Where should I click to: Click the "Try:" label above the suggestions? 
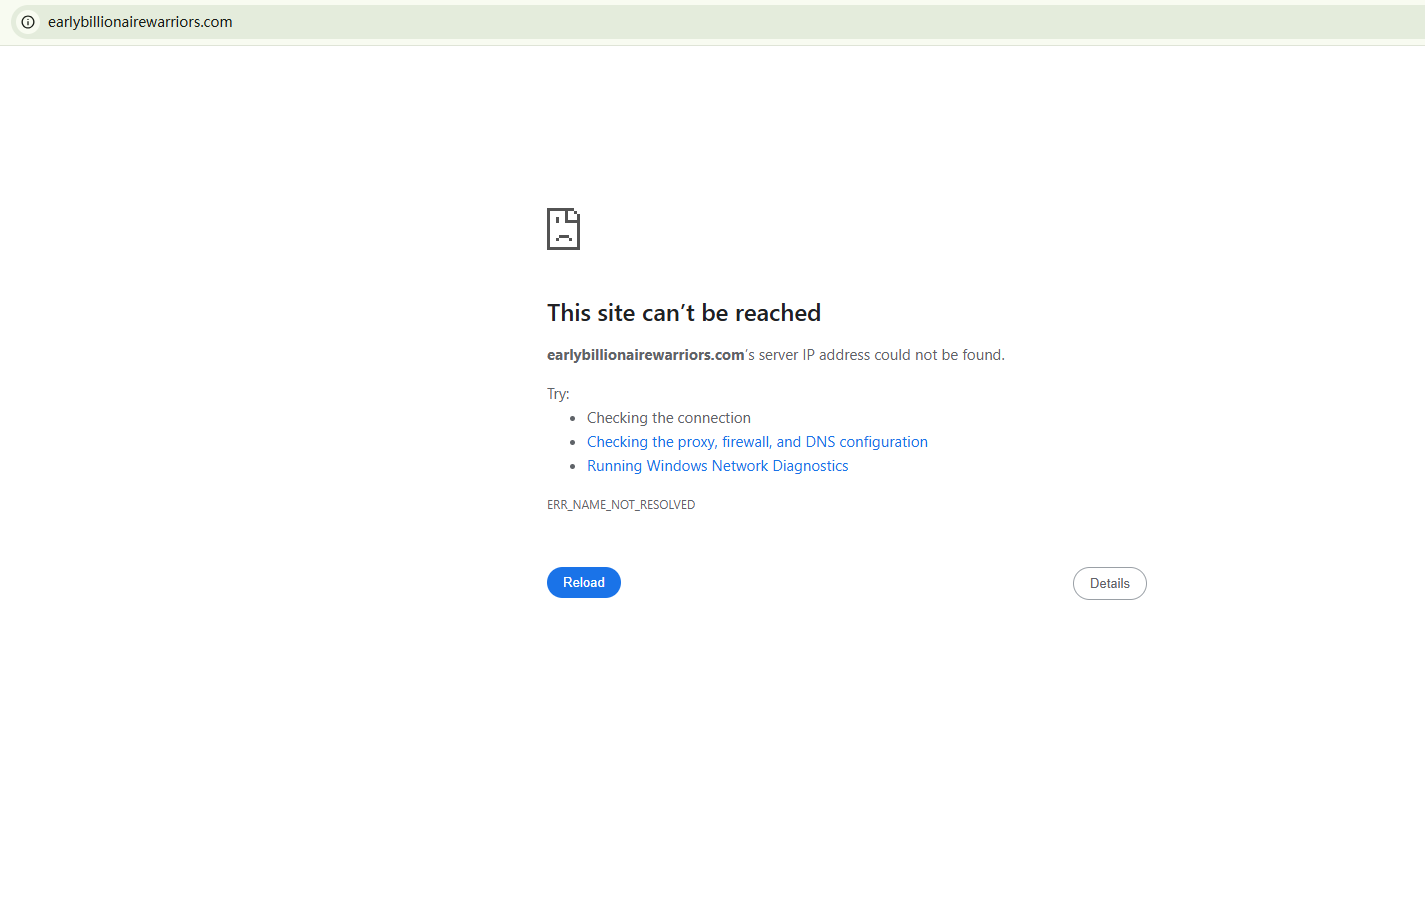click(x=558, y=394)
